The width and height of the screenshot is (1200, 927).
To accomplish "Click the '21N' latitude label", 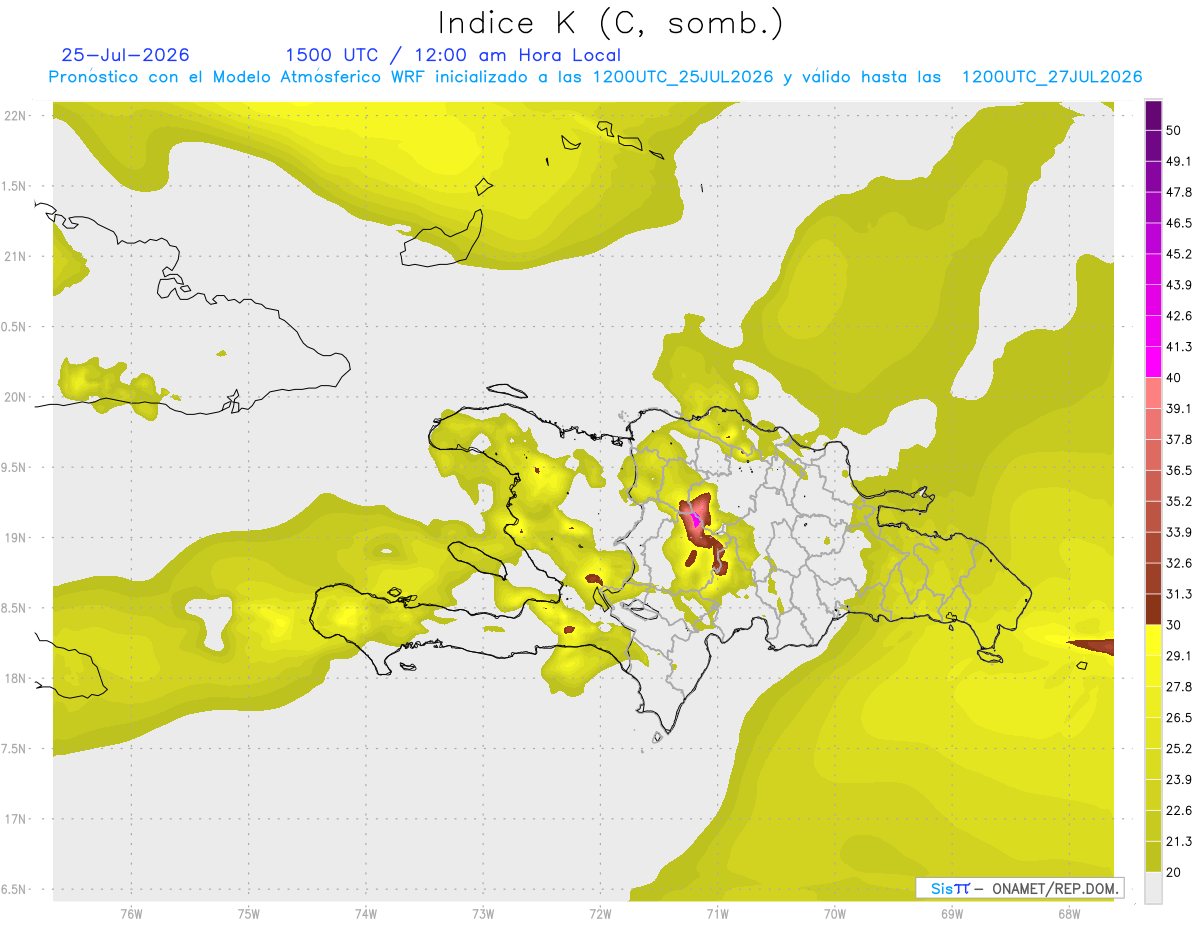I will pyautogui.click(x=16, y=256).
